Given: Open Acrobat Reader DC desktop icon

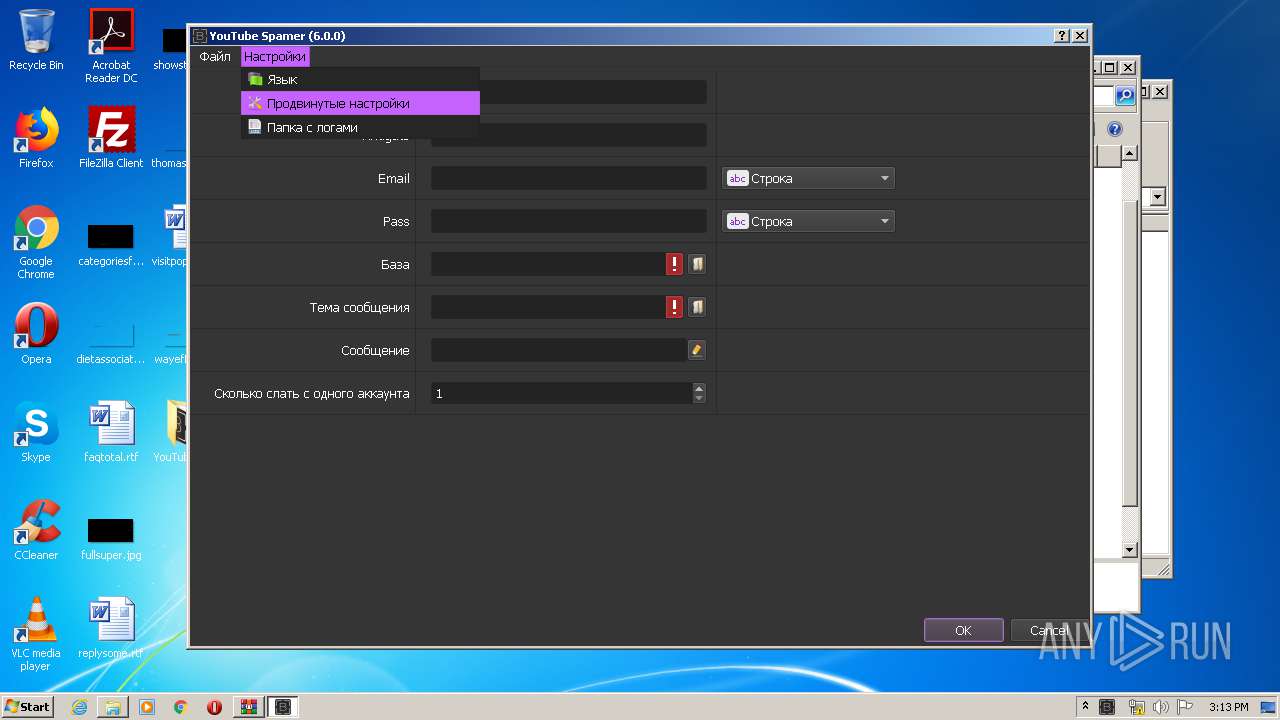Looking at the screenshot, I should click(111, 46).
